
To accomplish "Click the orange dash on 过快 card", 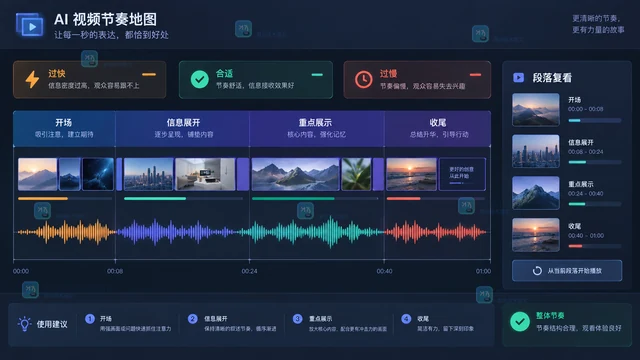I will [x=149, y=75].
